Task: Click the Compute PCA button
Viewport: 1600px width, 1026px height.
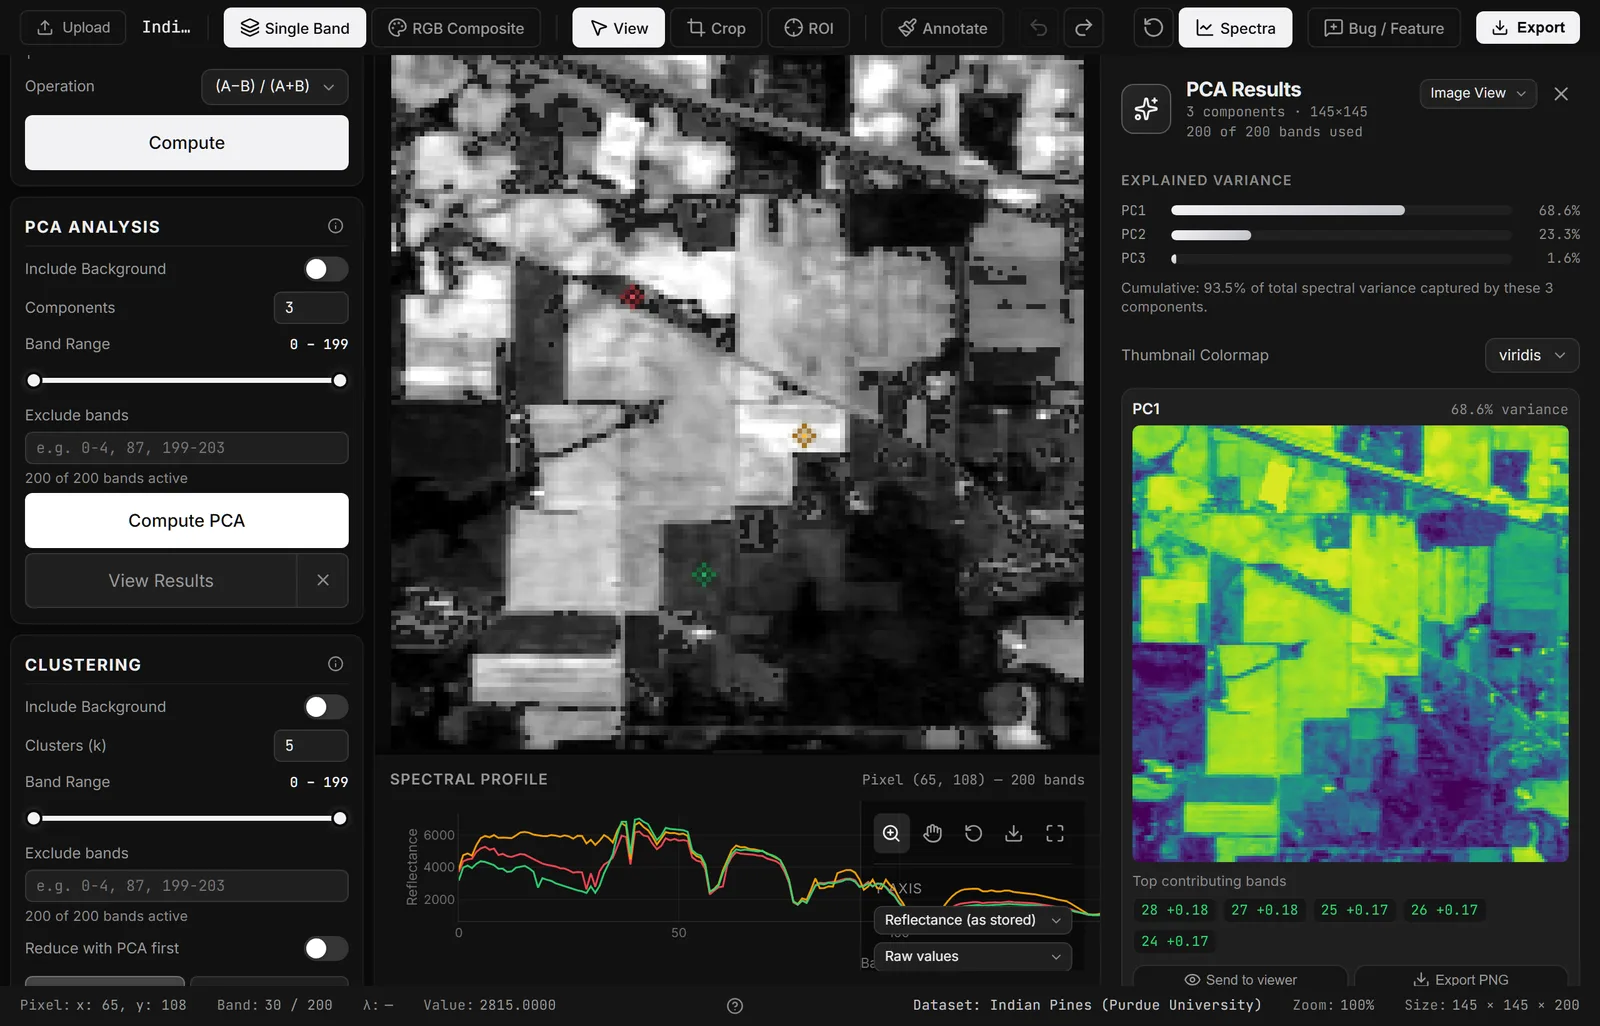Action: (187, 520)
